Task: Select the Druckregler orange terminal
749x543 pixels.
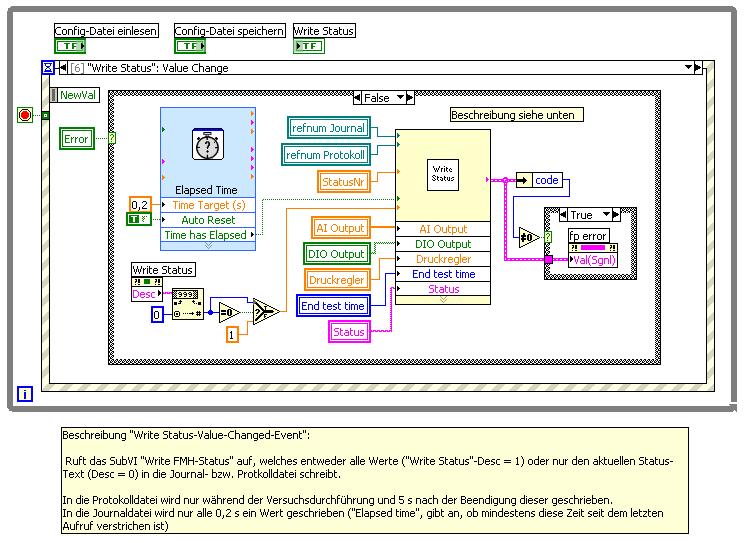Action: point(337,280)
